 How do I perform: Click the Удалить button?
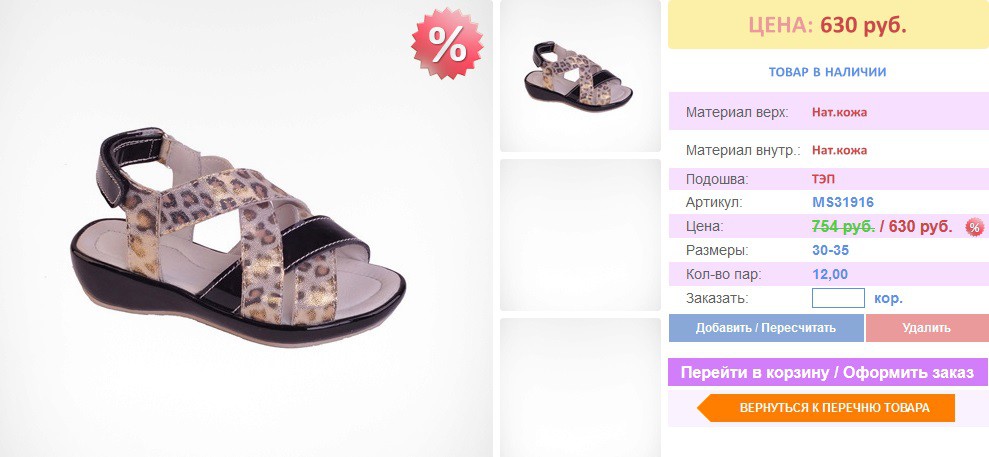927,328
